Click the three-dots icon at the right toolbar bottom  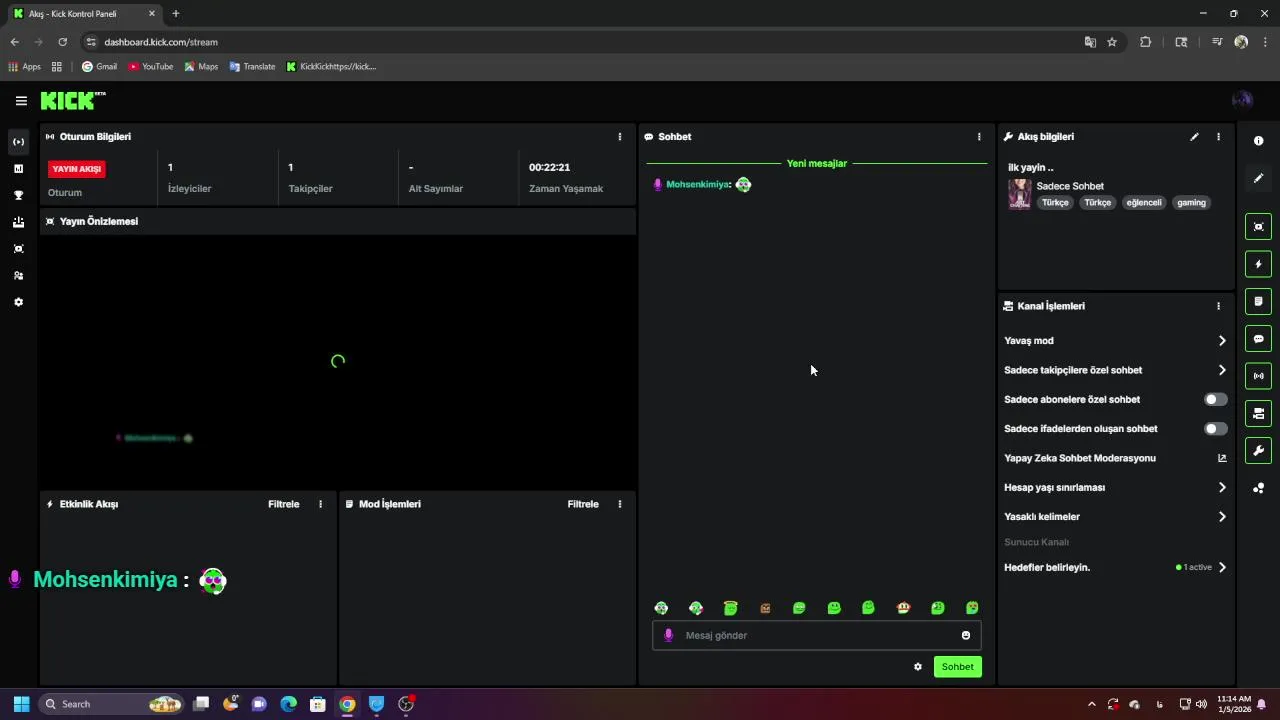[1258, 488]
